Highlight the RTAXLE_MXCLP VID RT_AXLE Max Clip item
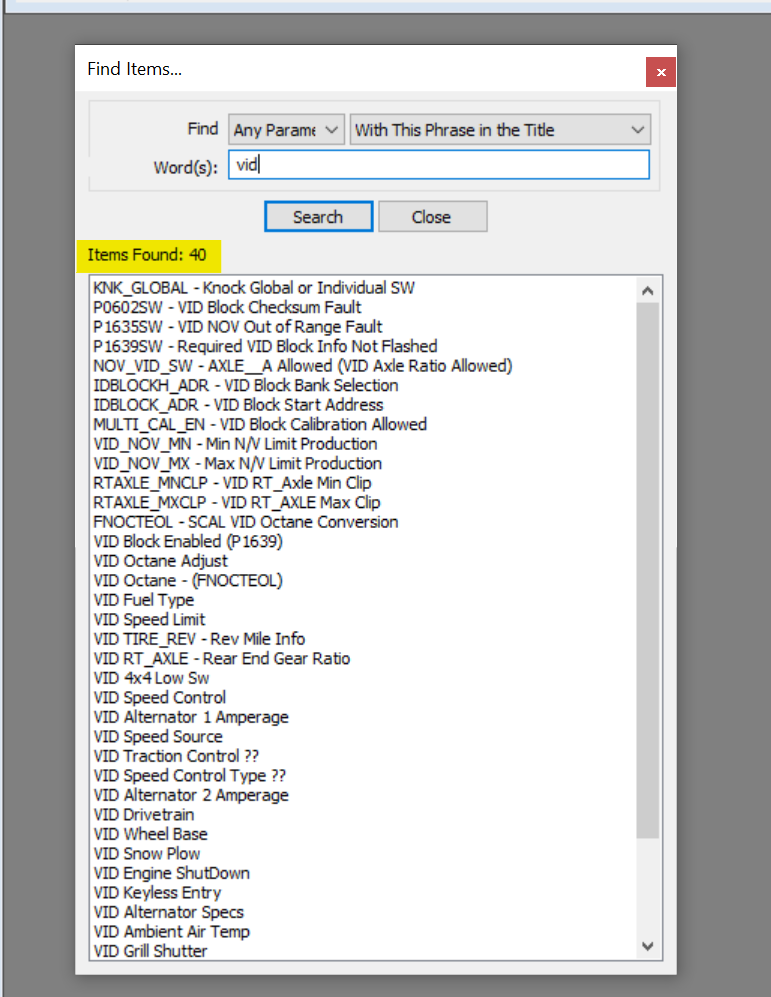Screen dimensions: 771x997 [x=236, y=502]
